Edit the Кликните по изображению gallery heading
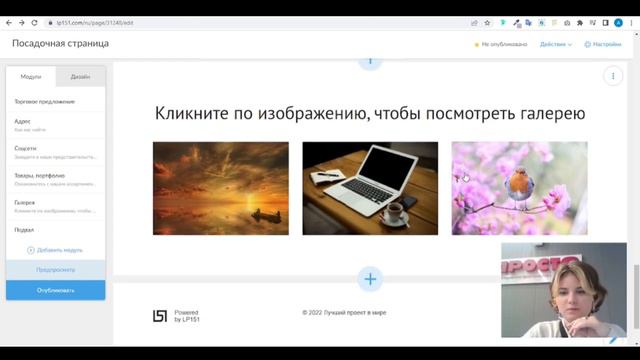Image resolution: width=640 pixels, height=360 pixels. click(370, 113)
